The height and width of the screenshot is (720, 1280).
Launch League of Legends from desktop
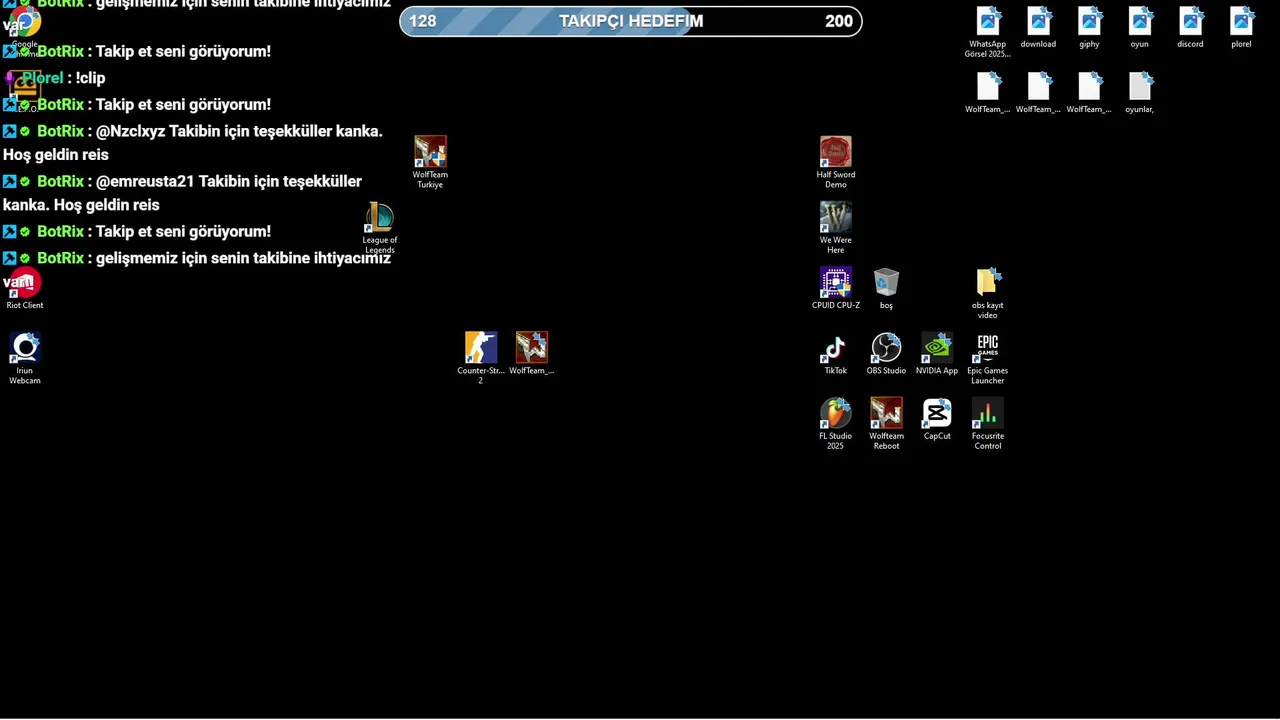pos(380,228)
